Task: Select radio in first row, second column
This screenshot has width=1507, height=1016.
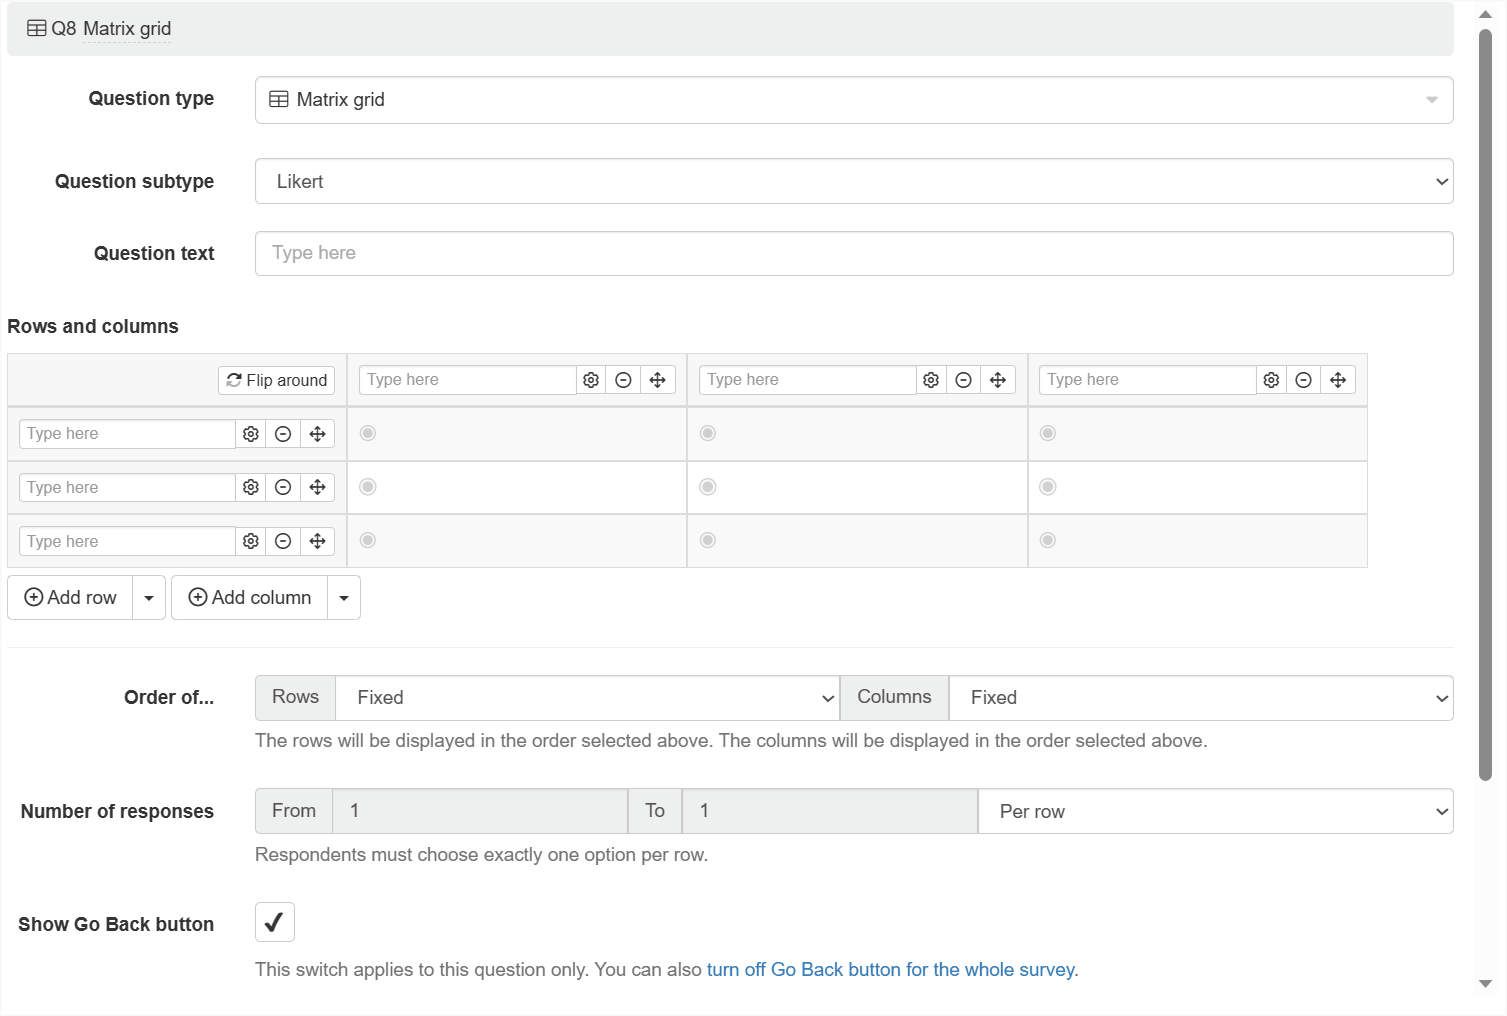Action: pos(708,433)
